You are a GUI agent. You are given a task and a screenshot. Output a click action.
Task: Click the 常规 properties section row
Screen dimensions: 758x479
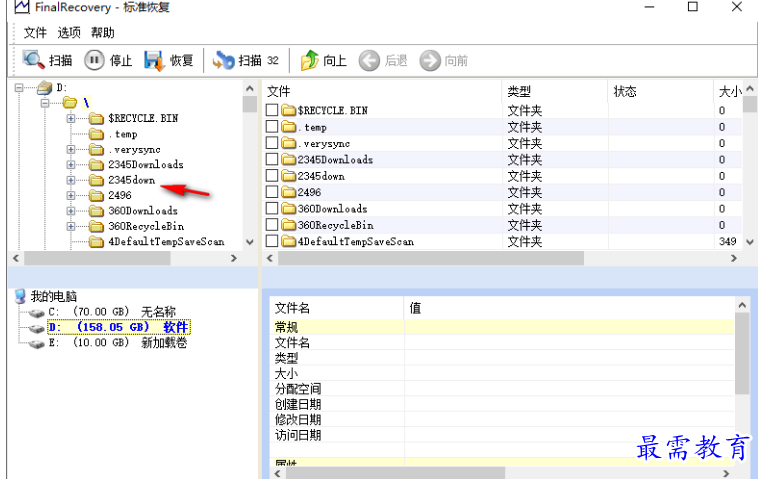coord(502,327)
